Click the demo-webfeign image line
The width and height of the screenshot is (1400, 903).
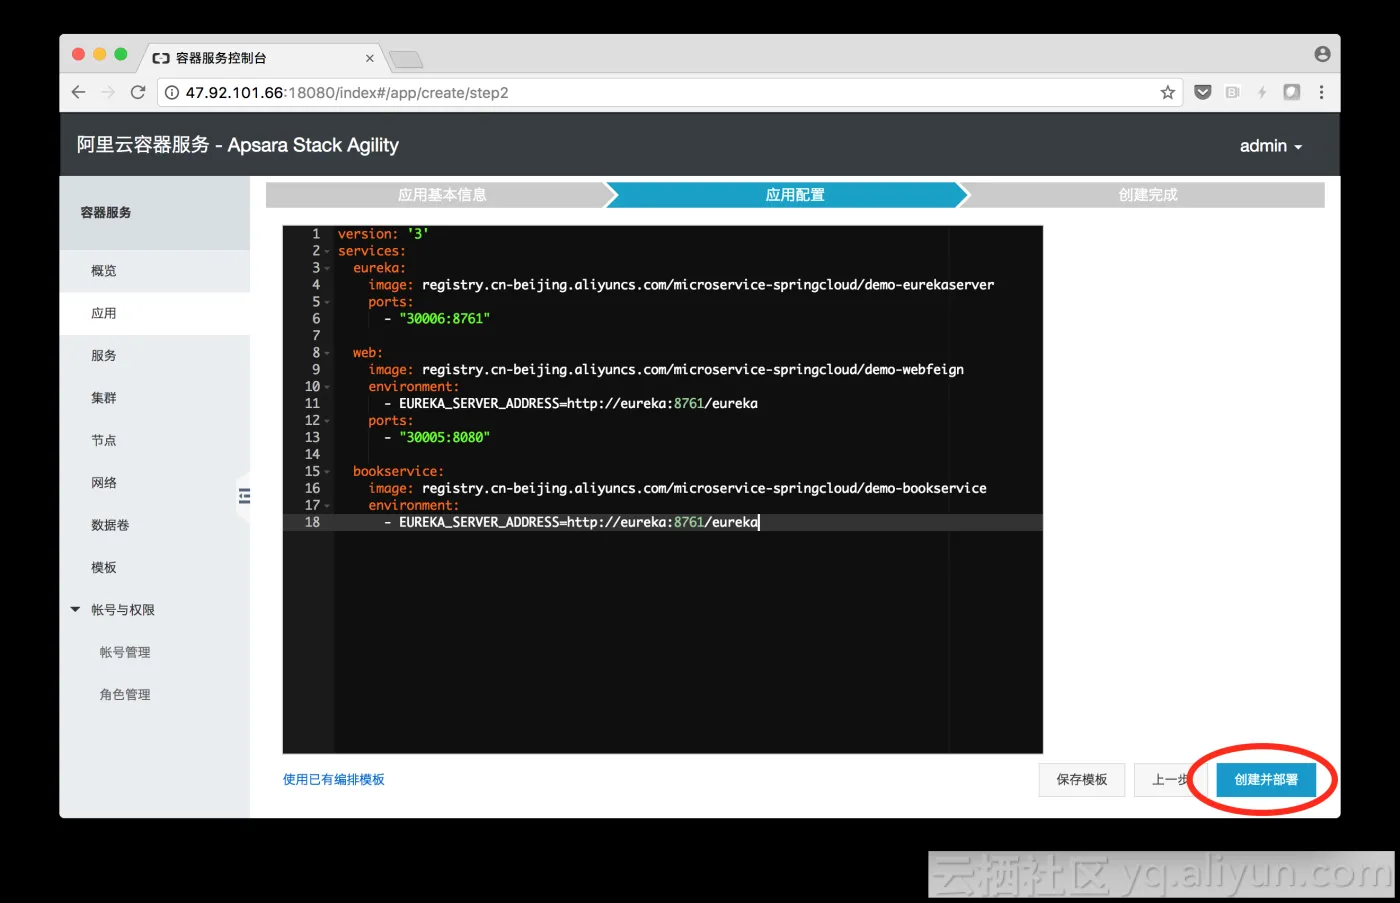click(666, 370)
